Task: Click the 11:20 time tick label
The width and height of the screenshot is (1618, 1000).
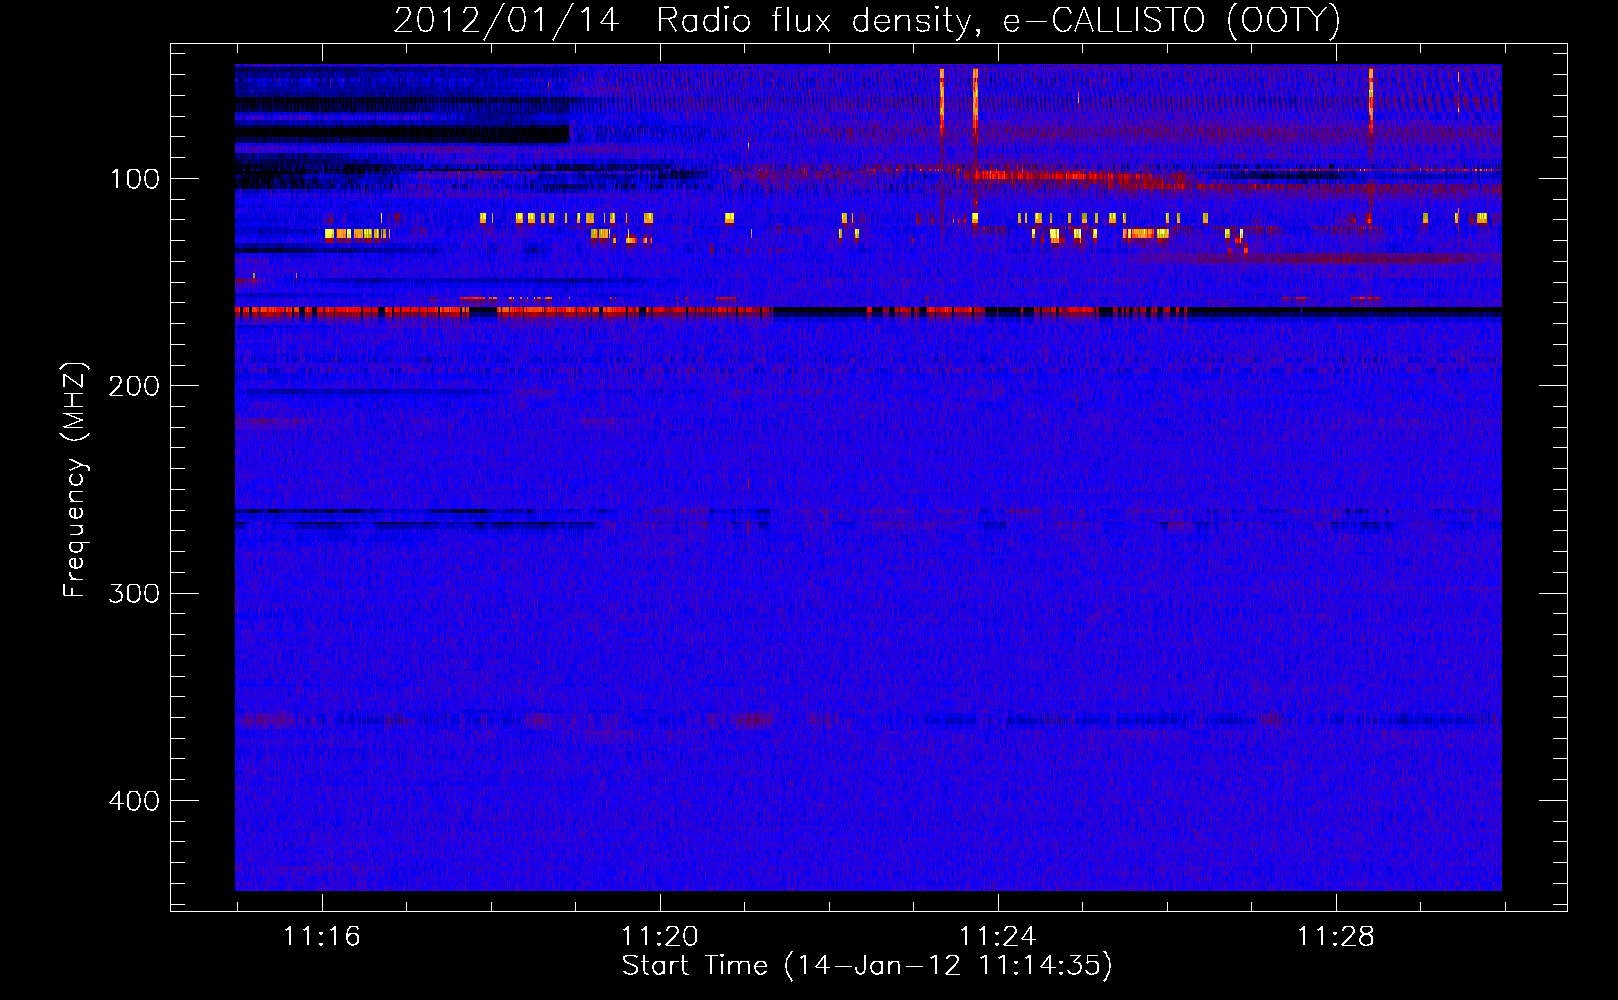Action: tap(660, 937)
